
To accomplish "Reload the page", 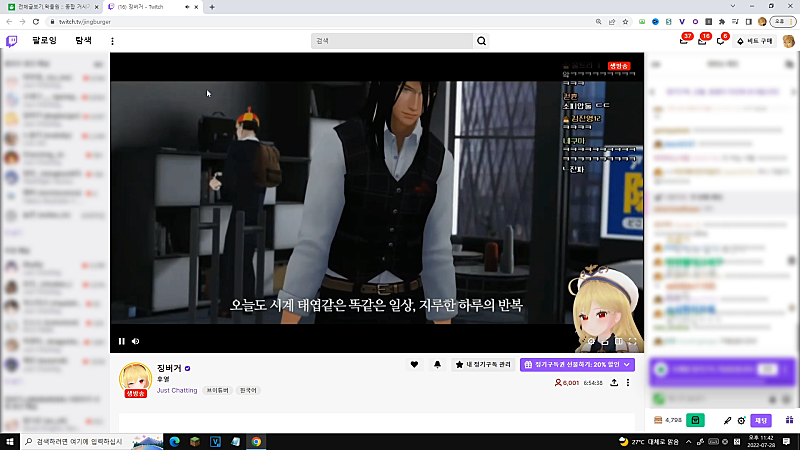I will tap(36, 22).
